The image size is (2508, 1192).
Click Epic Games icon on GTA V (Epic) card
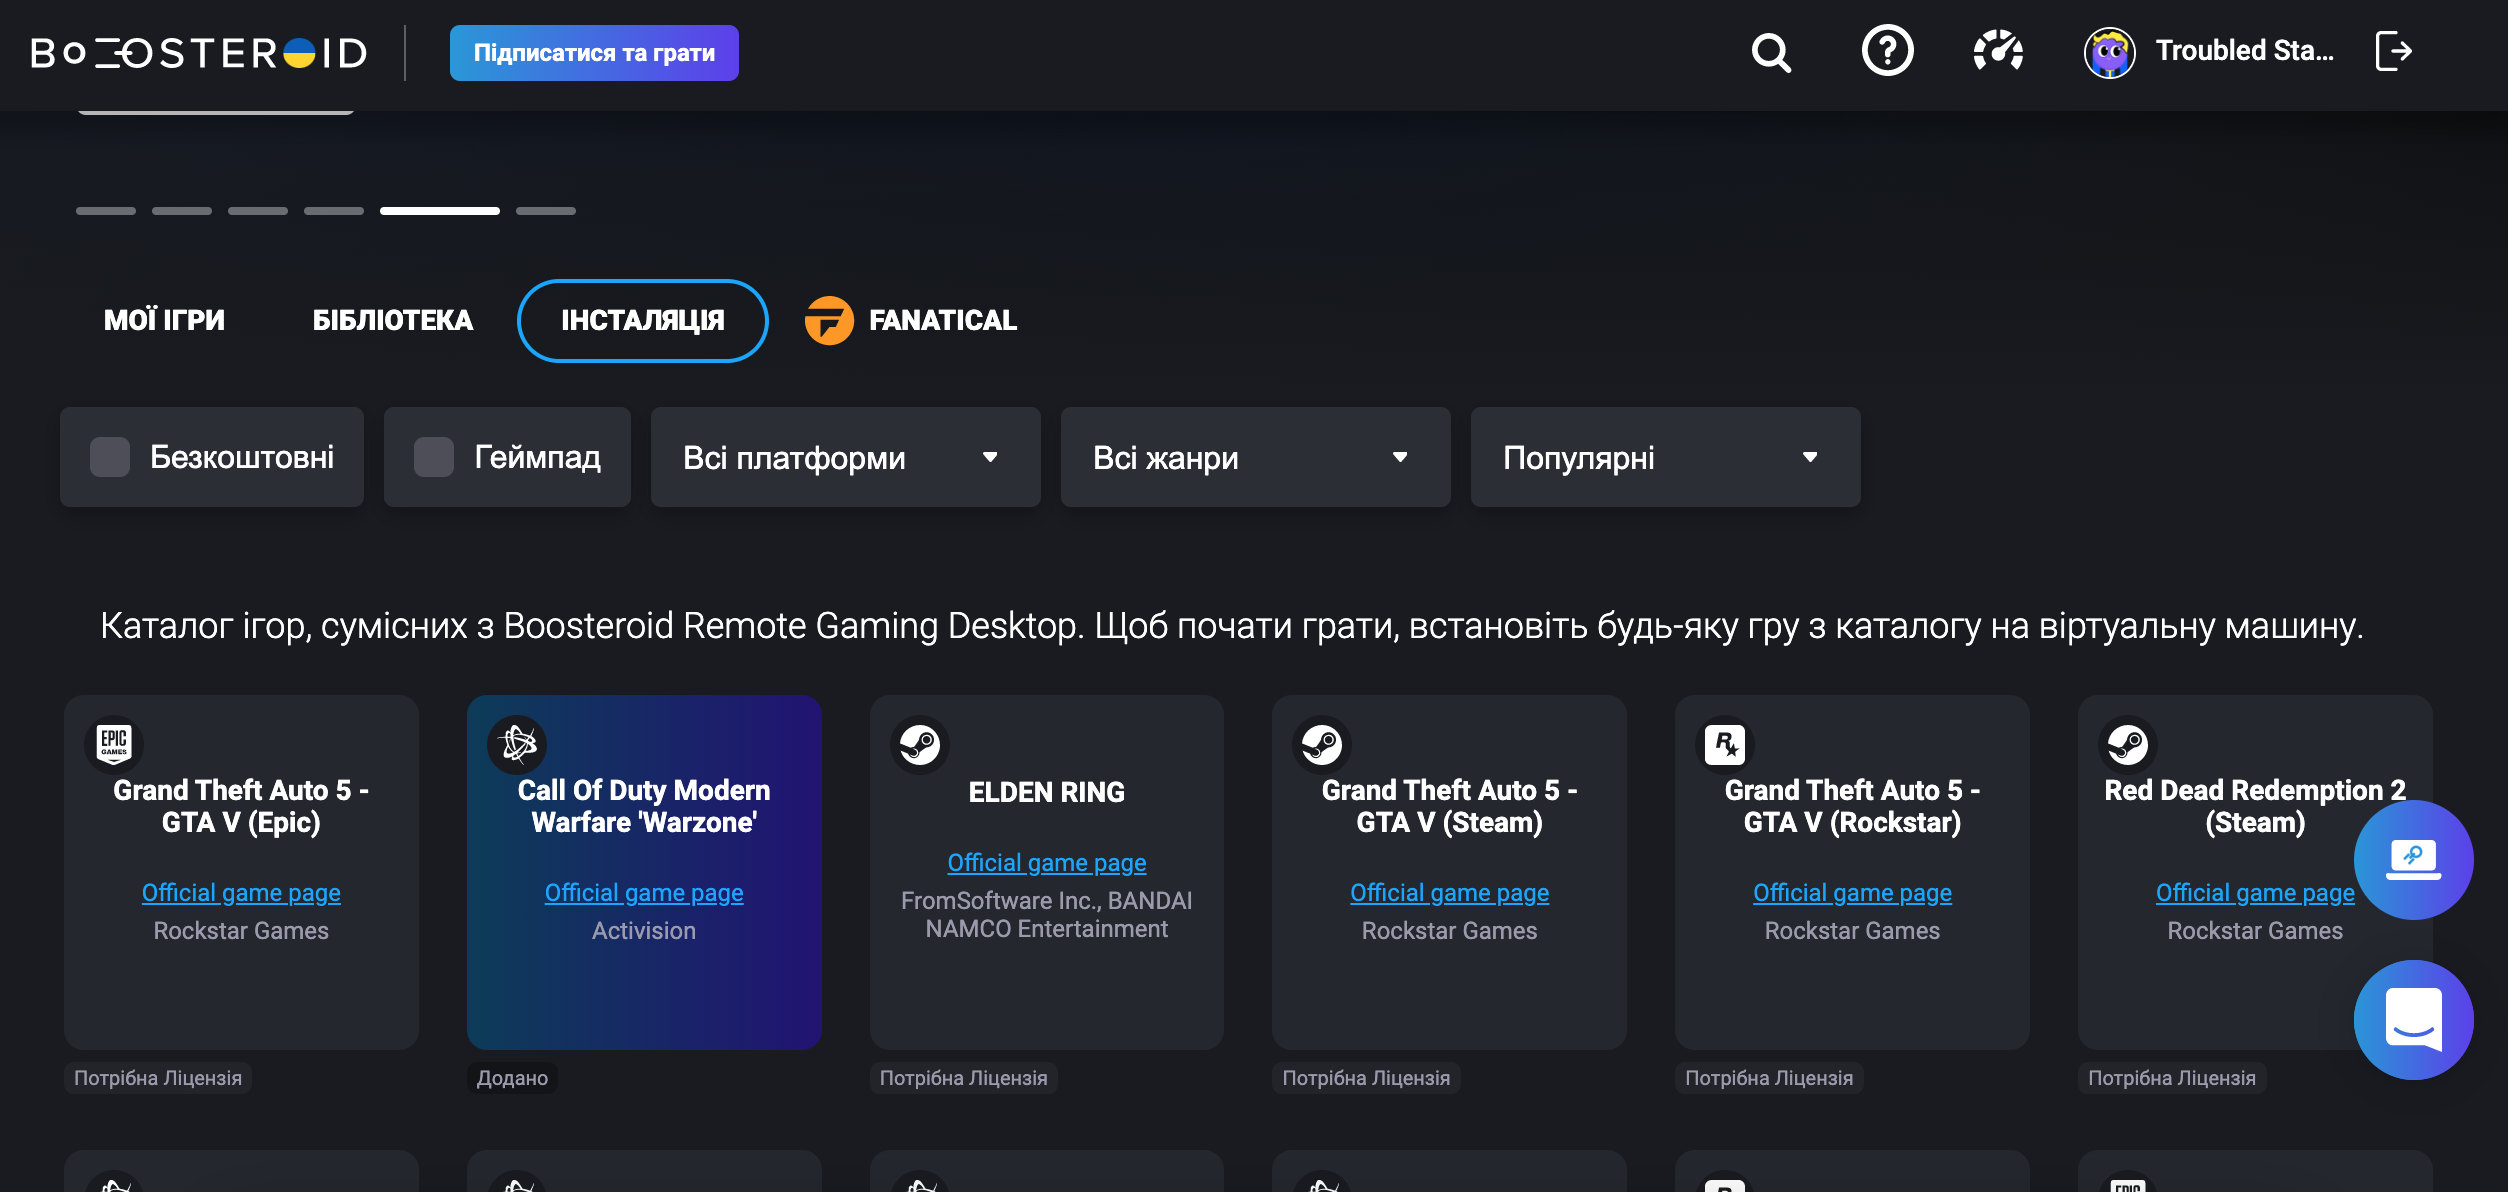[x=114, y=744]
